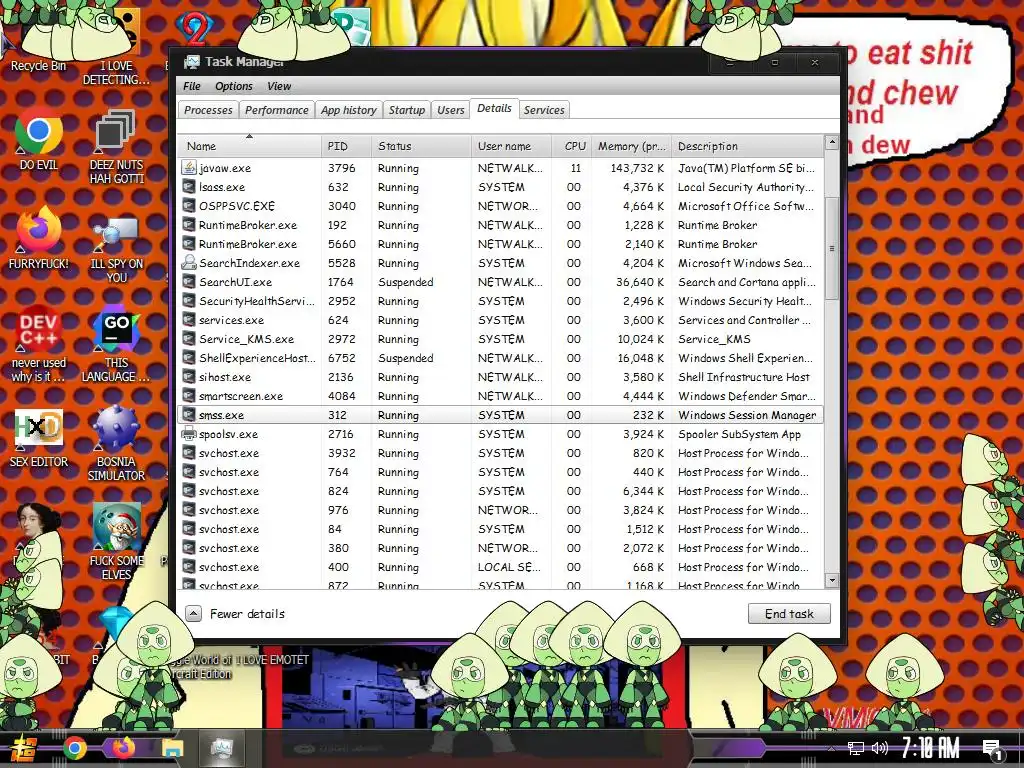Open the Recycle Bin desktop icon
1024x768 pixels.
pos(37,39)
